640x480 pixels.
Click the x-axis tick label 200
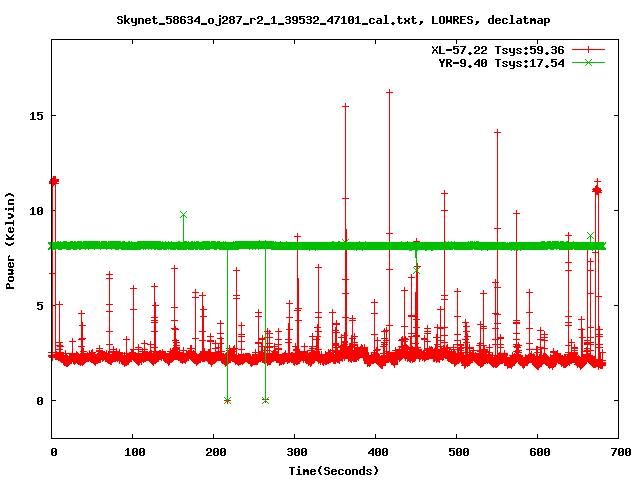coord(216,452)
